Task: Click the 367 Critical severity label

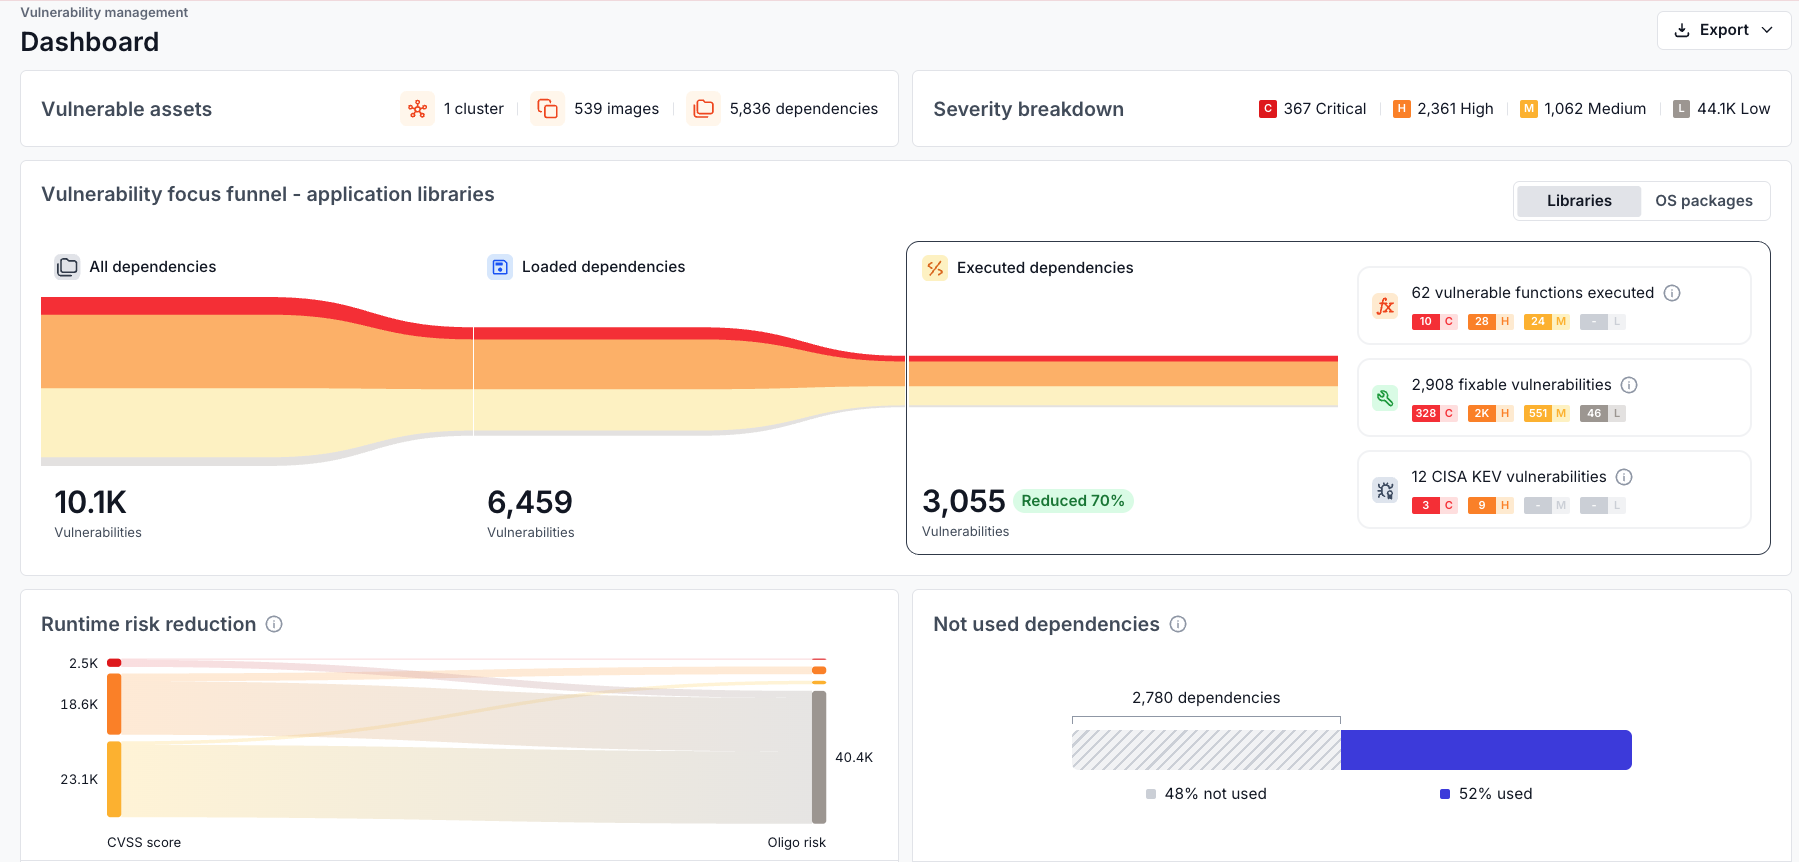Action: tap(1313, 109)
